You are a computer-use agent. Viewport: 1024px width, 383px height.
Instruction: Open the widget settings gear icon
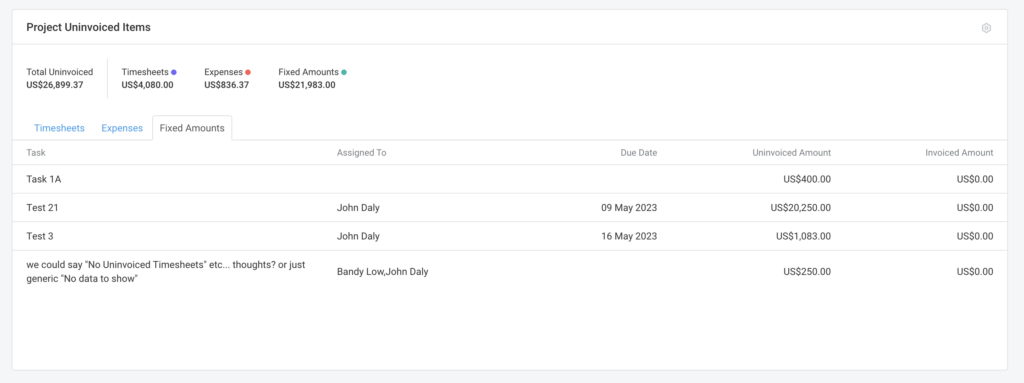click(986, 28)
